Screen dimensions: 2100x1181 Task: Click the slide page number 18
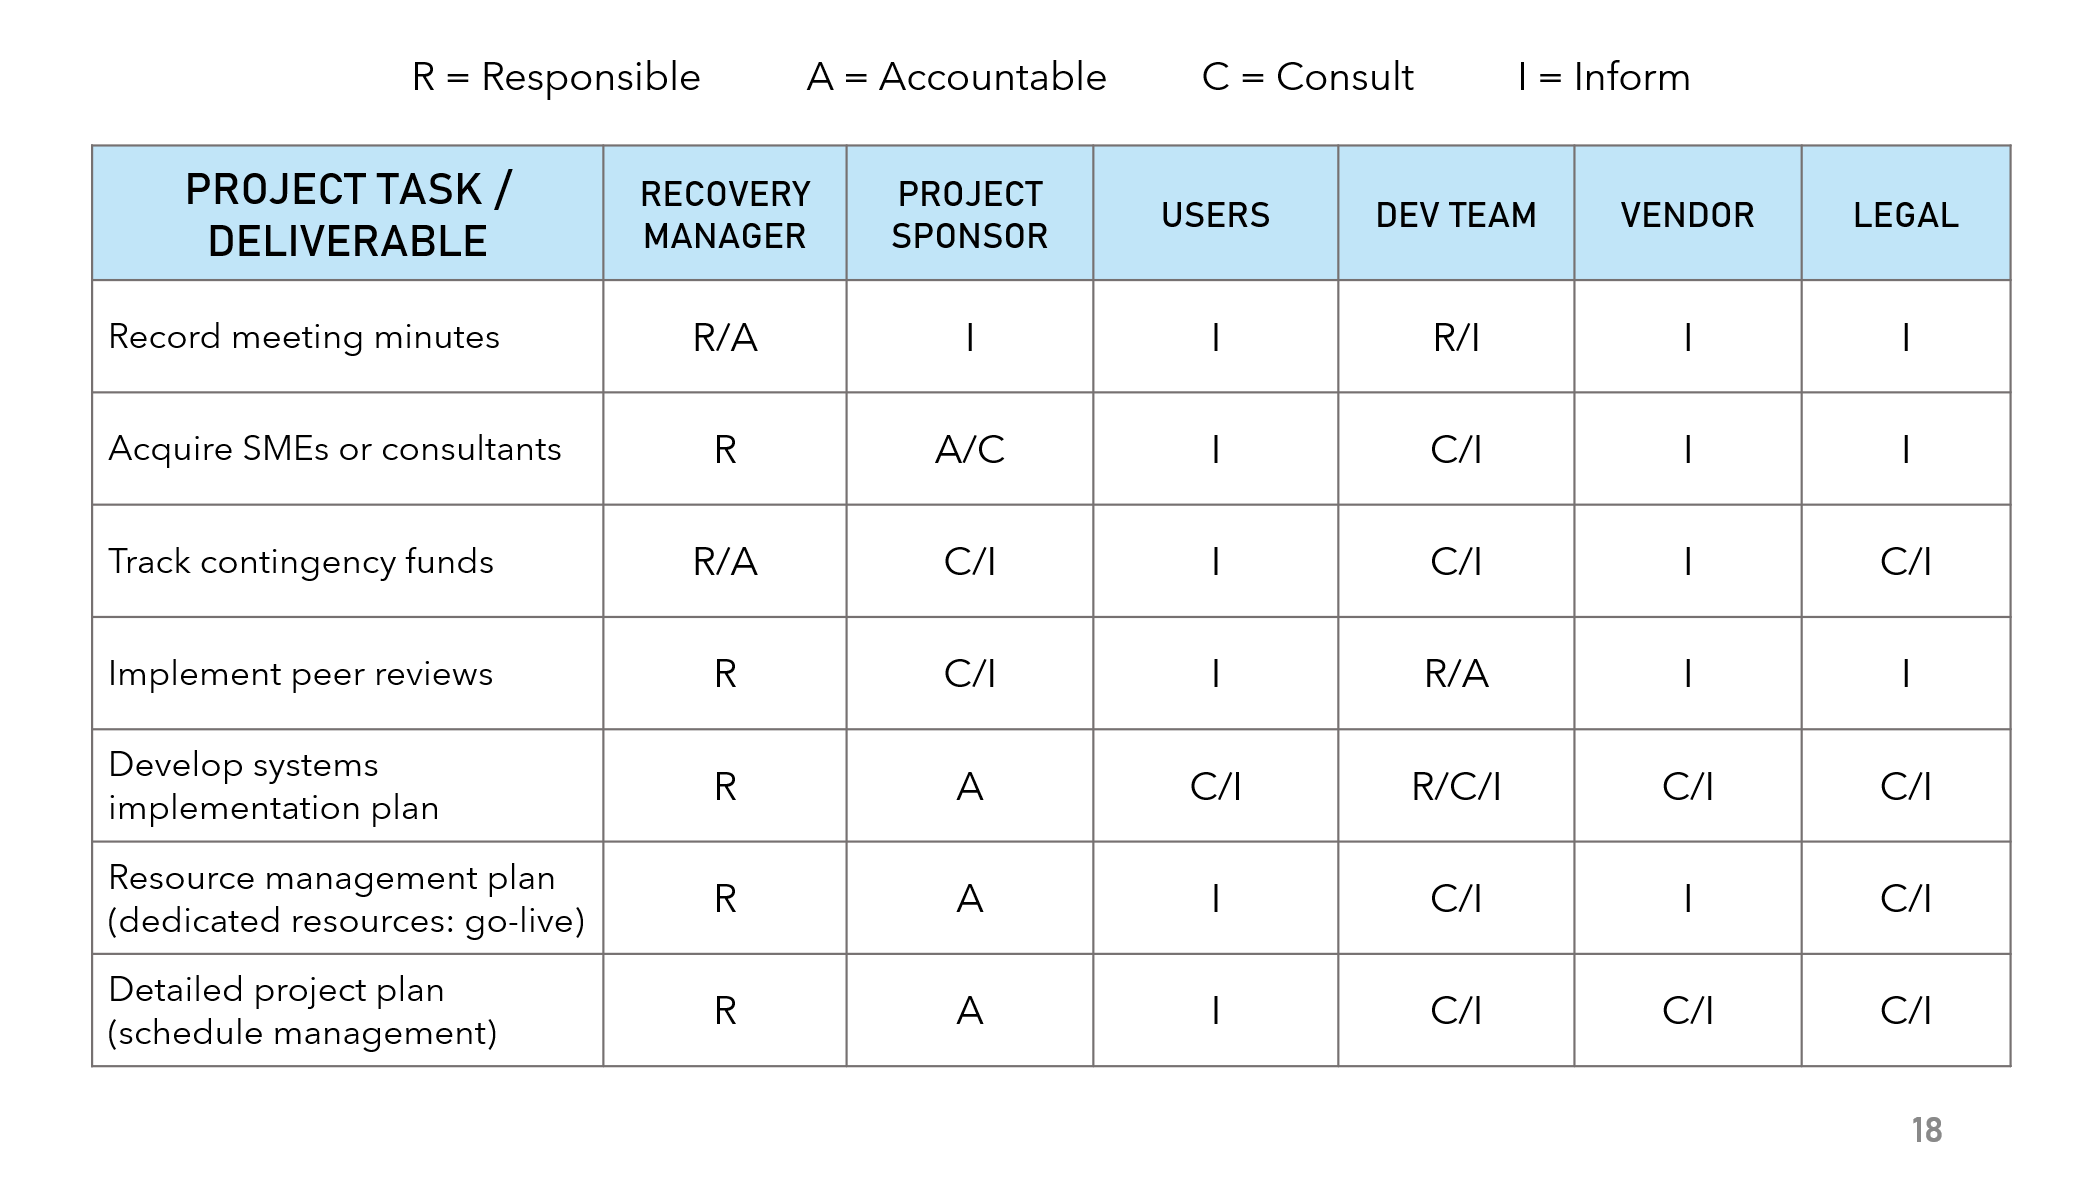[x=1927, y=1130]
